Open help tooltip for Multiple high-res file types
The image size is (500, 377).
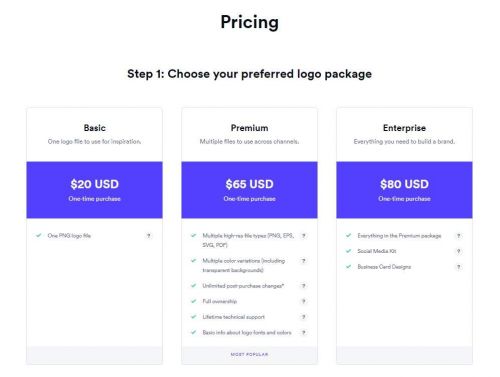[304, 236]
